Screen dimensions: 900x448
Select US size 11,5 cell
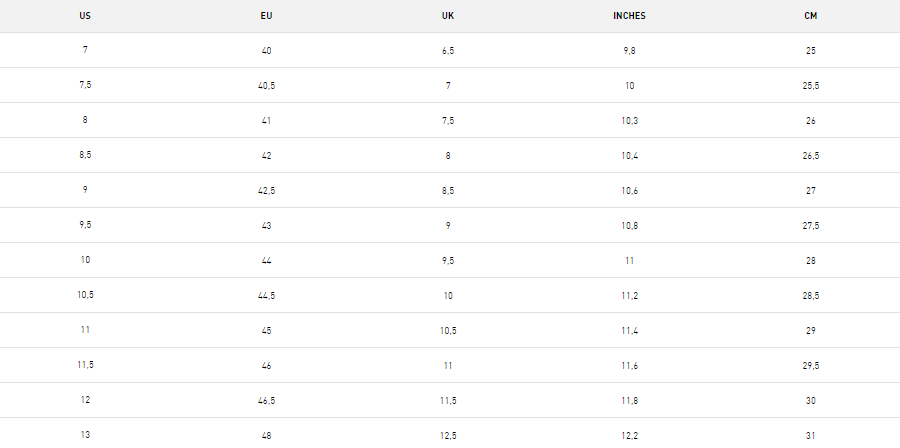(85, 365)
